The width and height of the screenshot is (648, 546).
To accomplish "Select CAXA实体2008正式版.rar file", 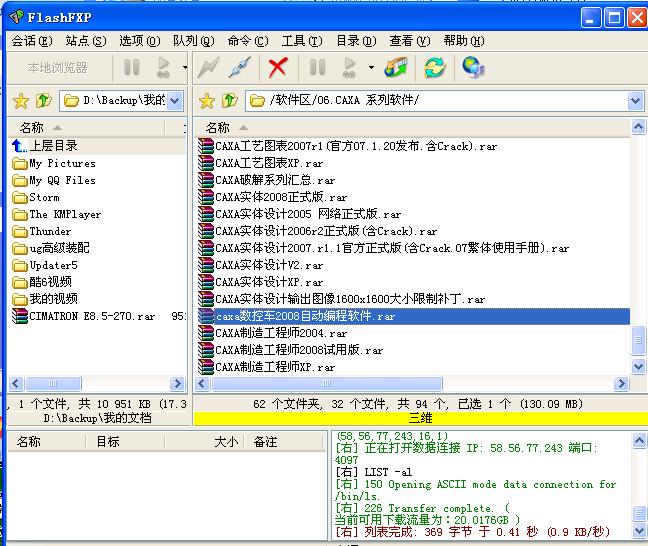I will pyautogui.click(x=273, y=198).
